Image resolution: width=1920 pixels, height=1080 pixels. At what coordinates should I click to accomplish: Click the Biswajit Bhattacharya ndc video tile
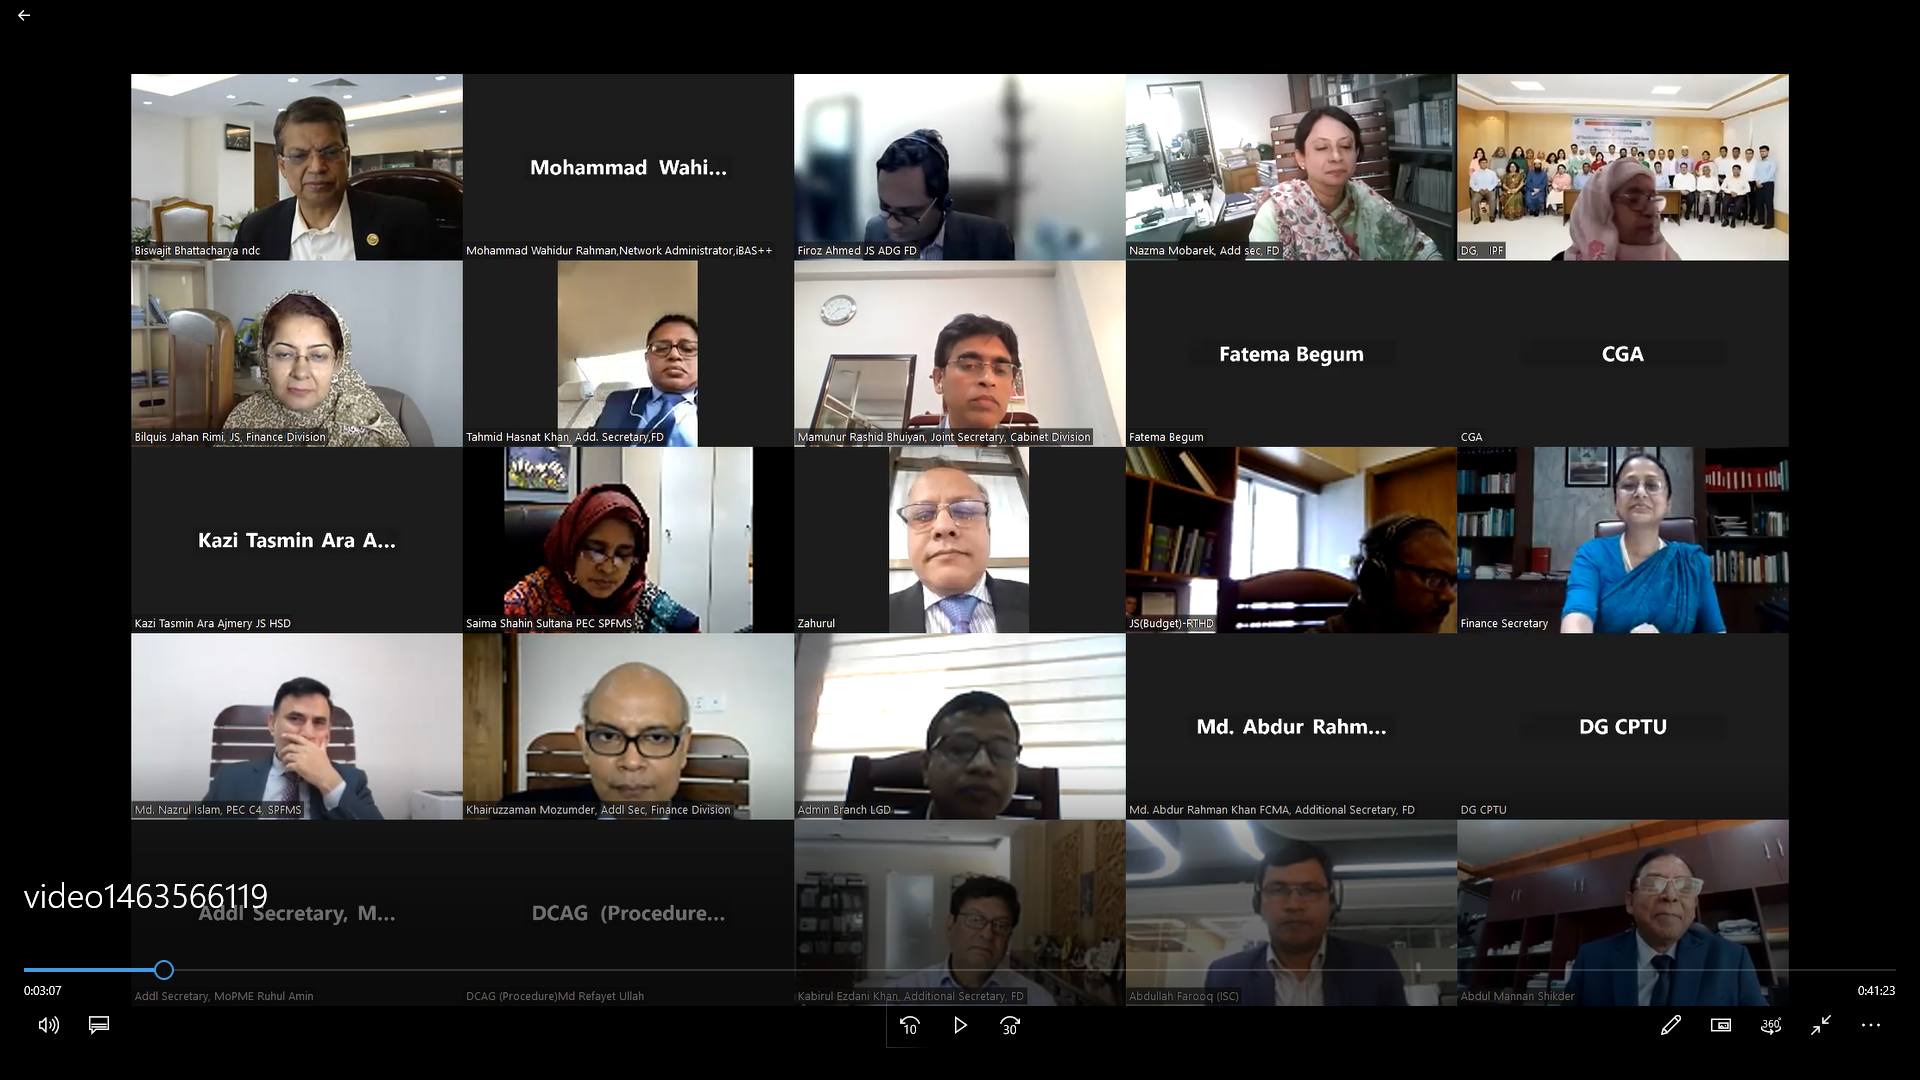[x=297, y=167]
